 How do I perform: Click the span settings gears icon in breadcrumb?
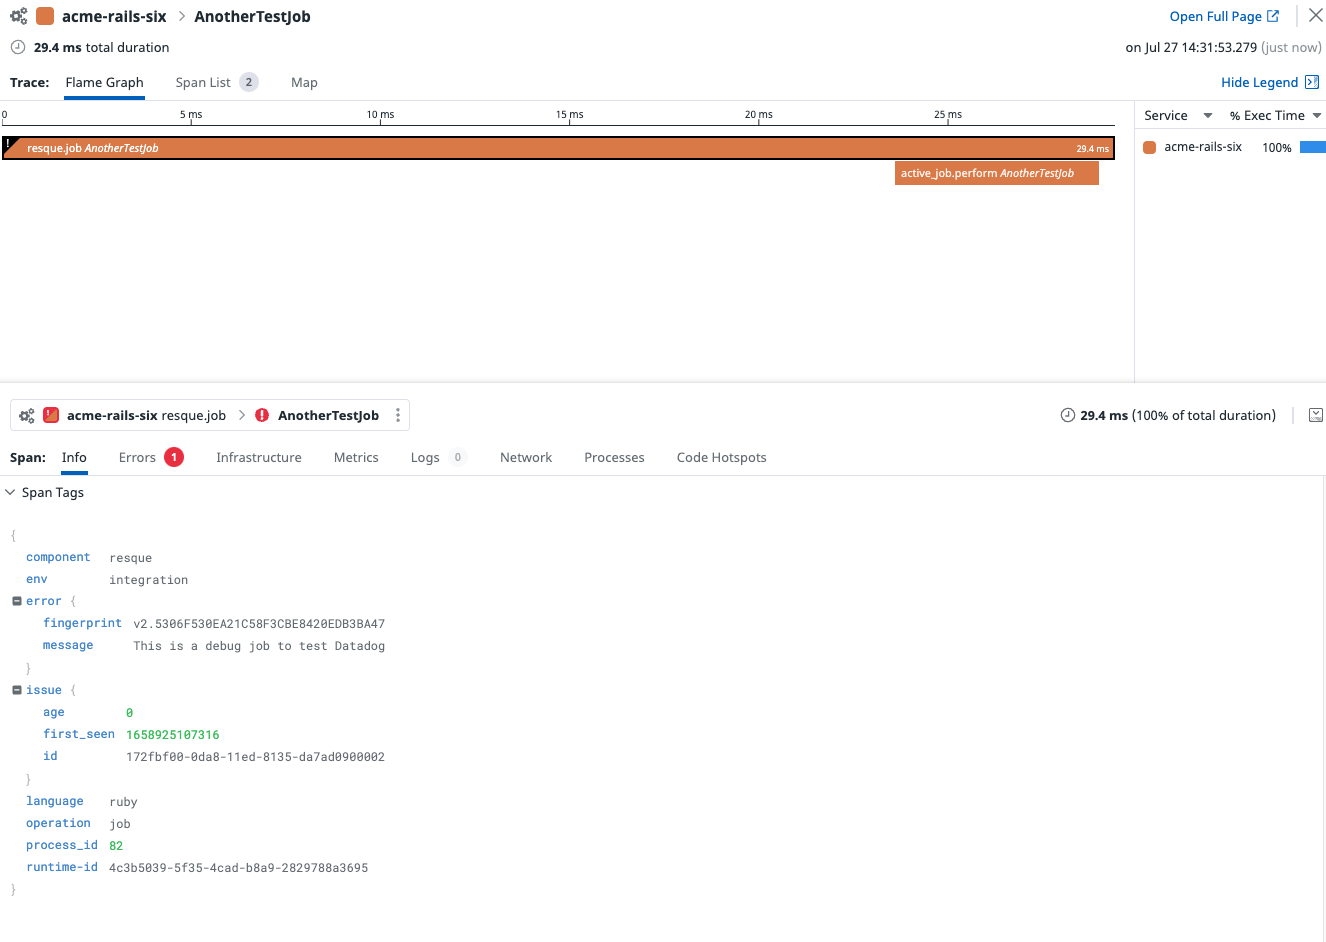pyautogui.click(x=26, y=414)
